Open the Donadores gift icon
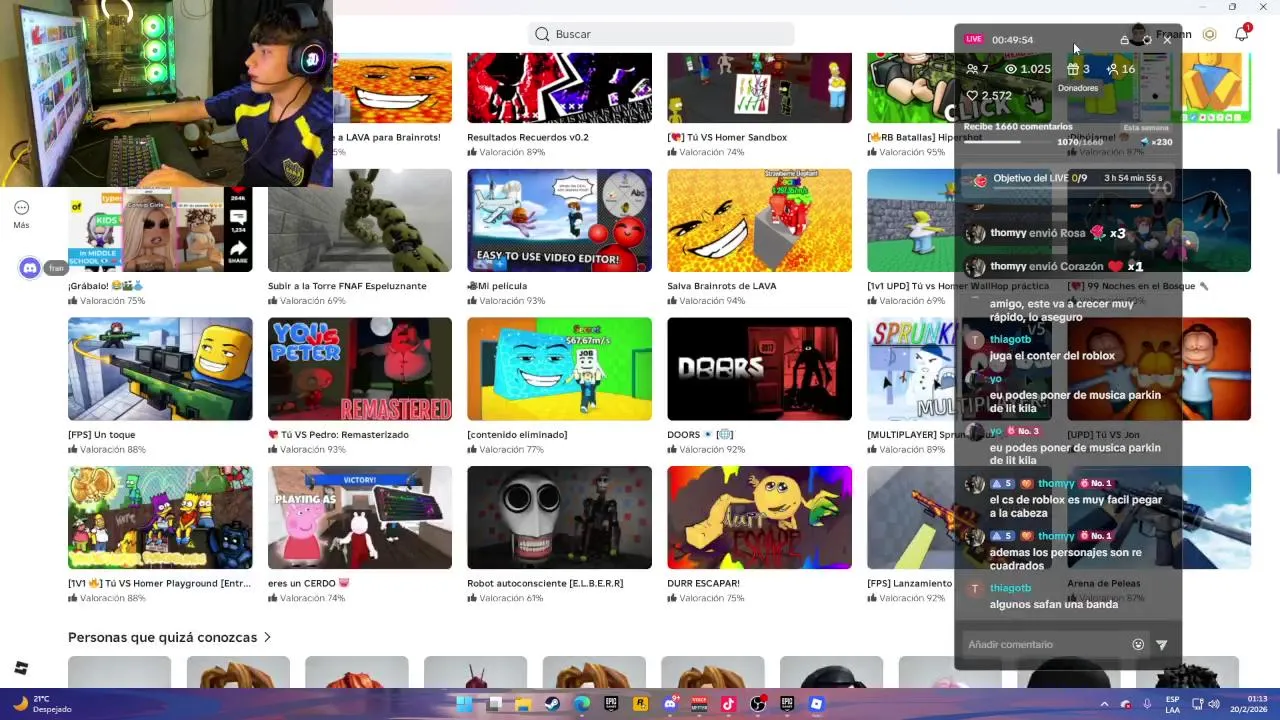1280x720 pixels. 1072,69
